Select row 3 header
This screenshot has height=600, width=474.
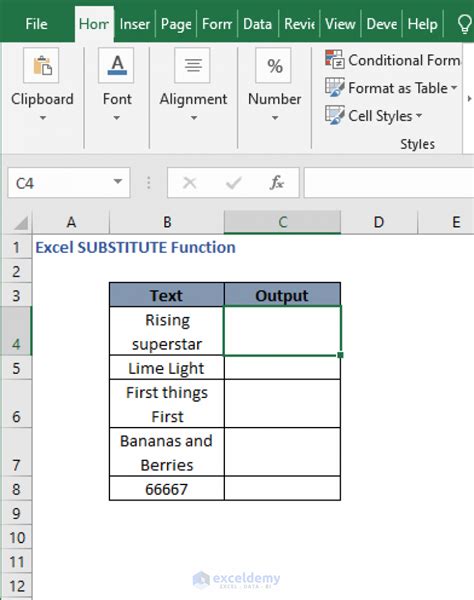(x=16, y=295)
